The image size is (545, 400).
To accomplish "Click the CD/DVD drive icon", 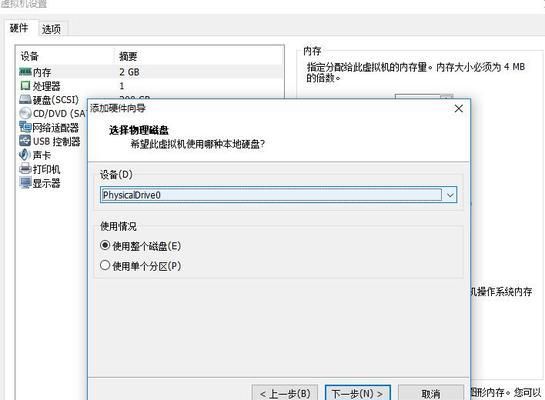I will [x=25, y=113].
